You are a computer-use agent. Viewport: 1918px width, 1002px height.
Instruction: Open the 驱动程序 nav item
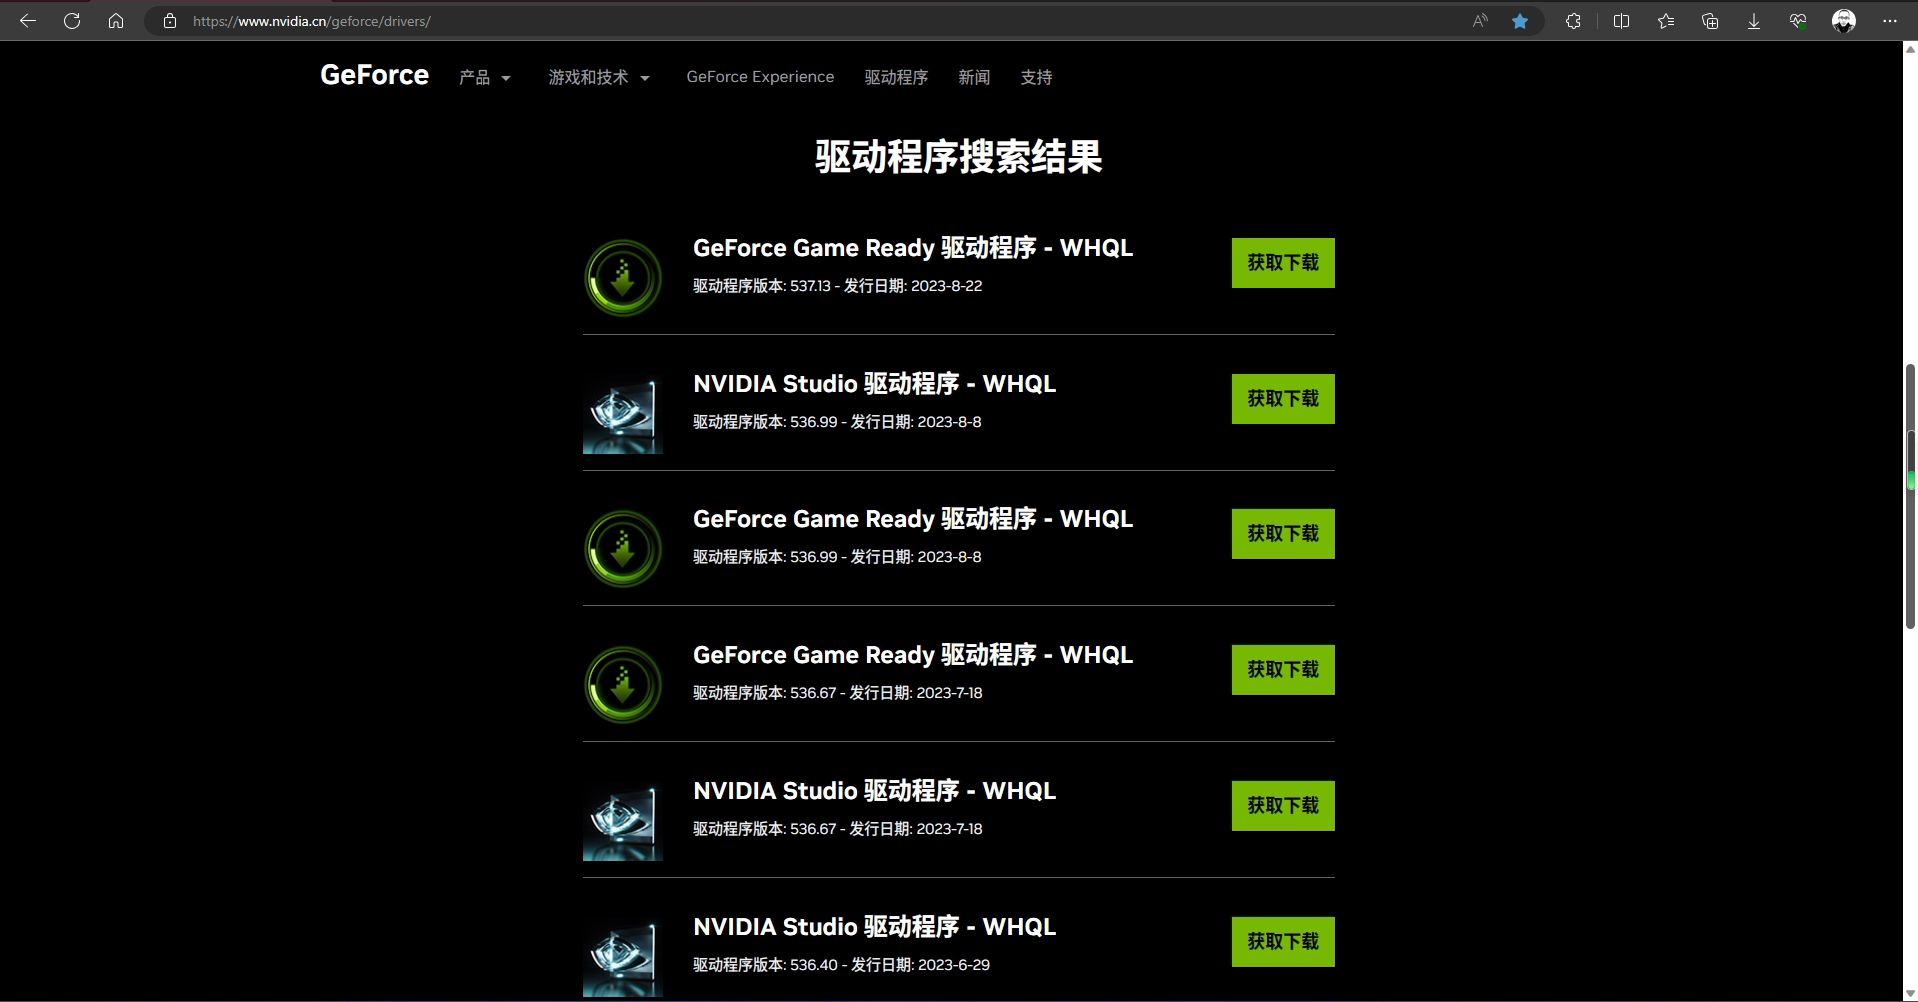click(x=896, y=77)
